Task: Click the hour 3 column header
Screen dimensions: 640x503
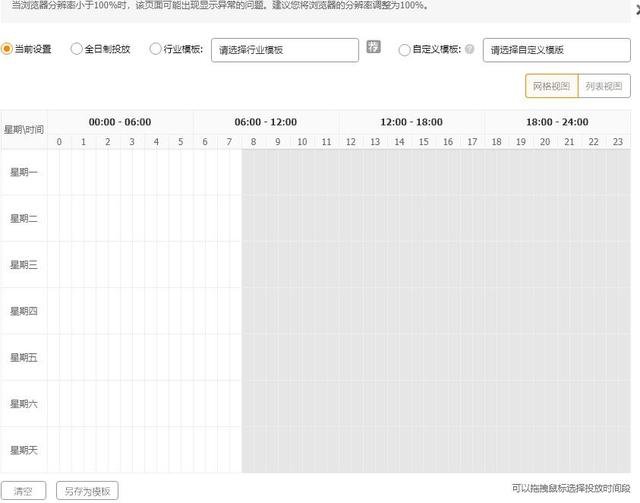Action: coord(132,142)
